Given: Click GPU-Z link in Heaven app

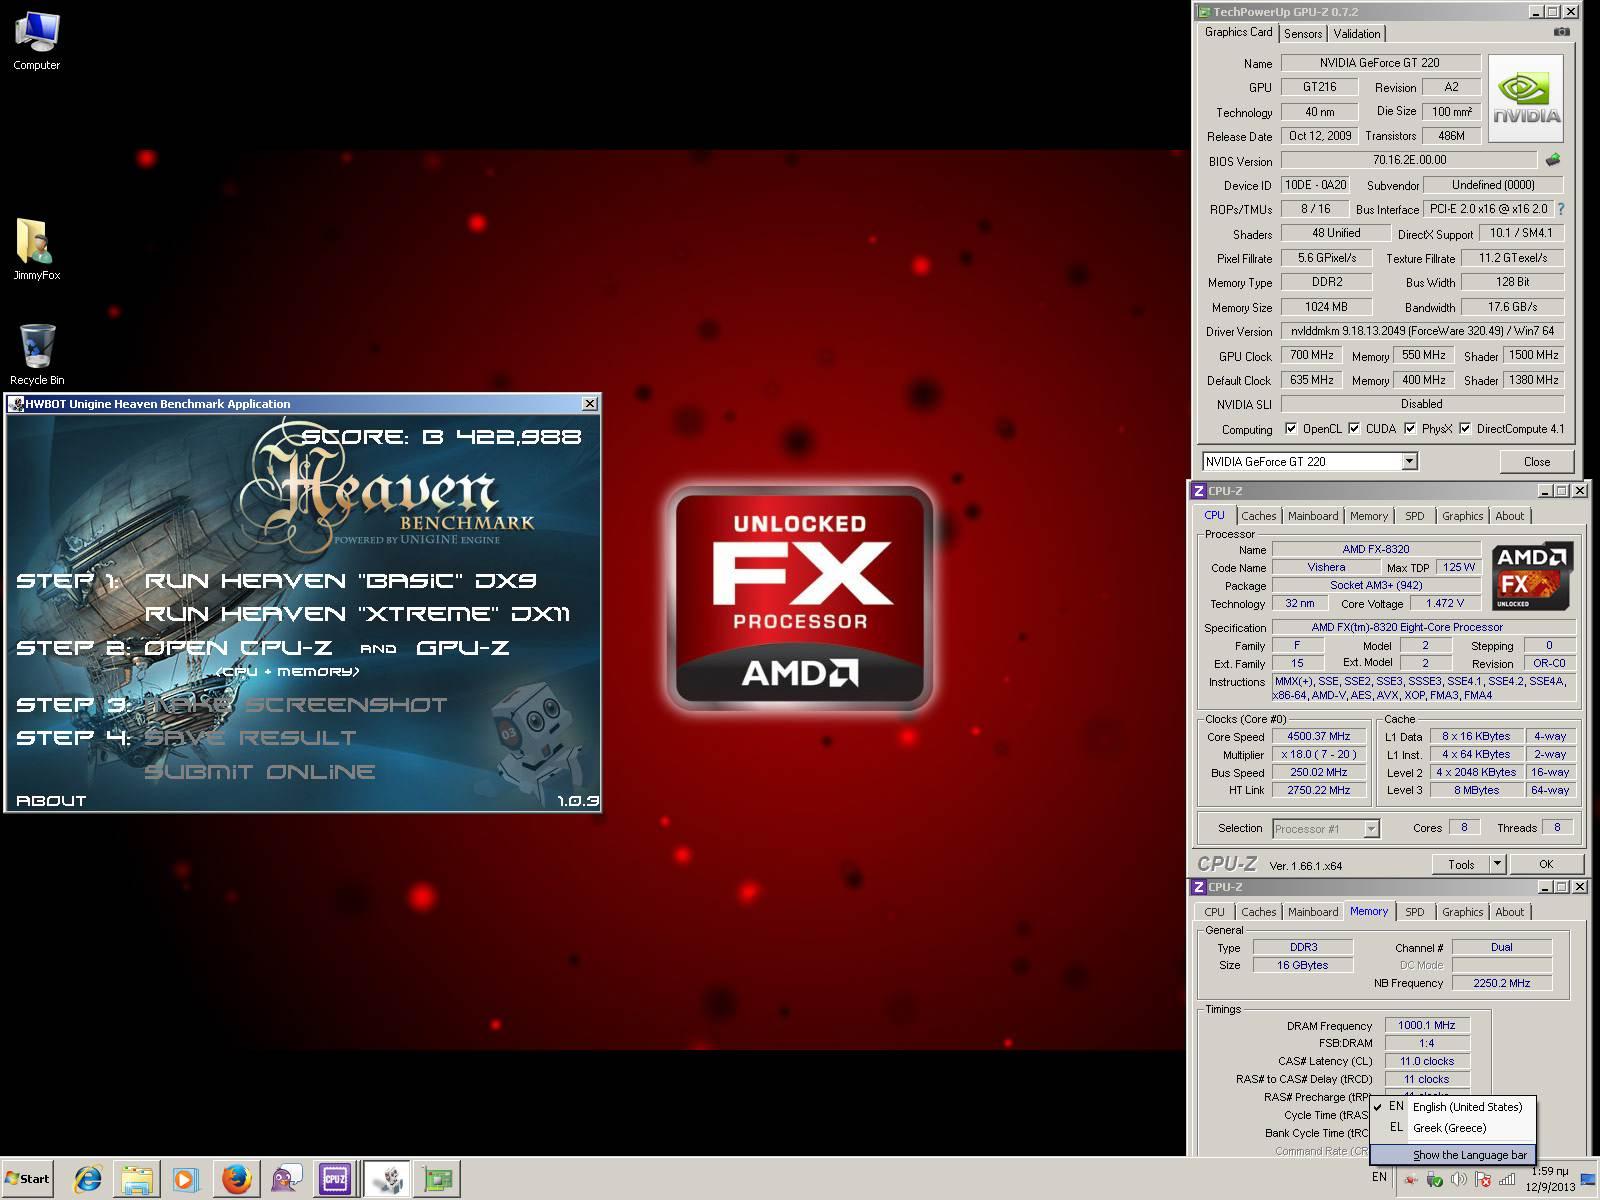Looking at the screenshot, I should point(463,648).
